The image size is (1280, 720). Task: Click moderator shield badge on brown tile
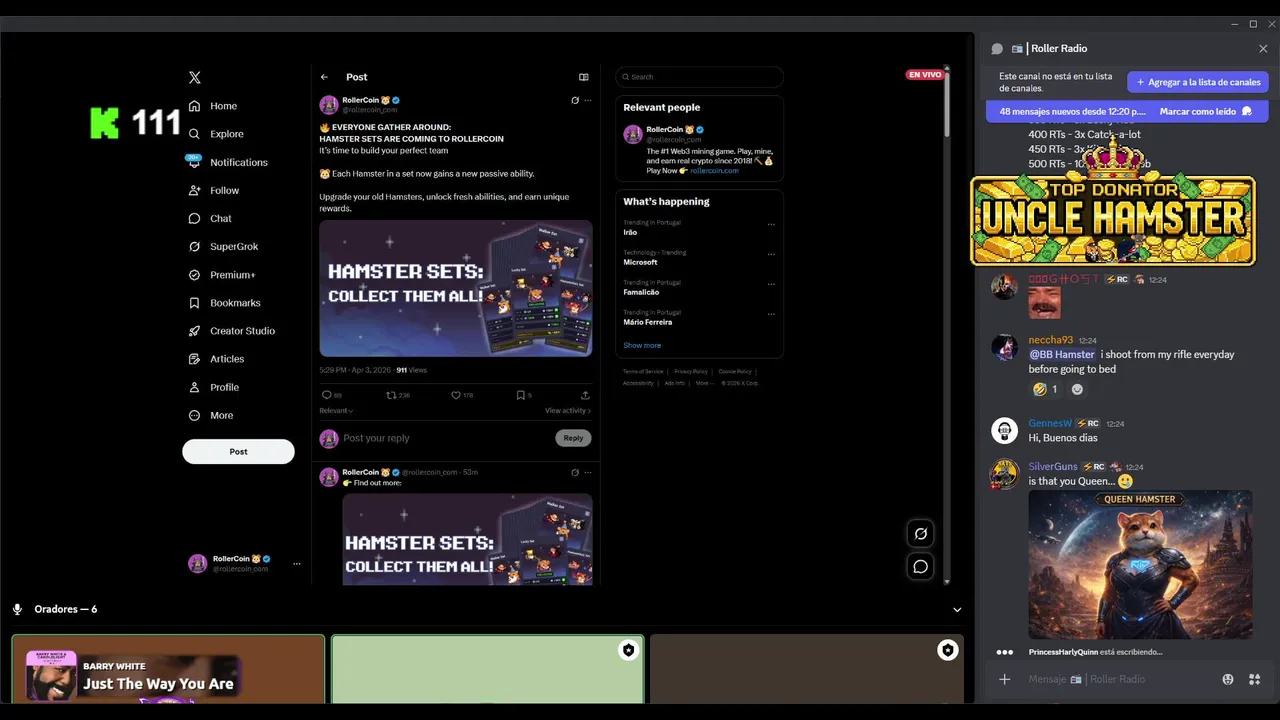point(947,651)
